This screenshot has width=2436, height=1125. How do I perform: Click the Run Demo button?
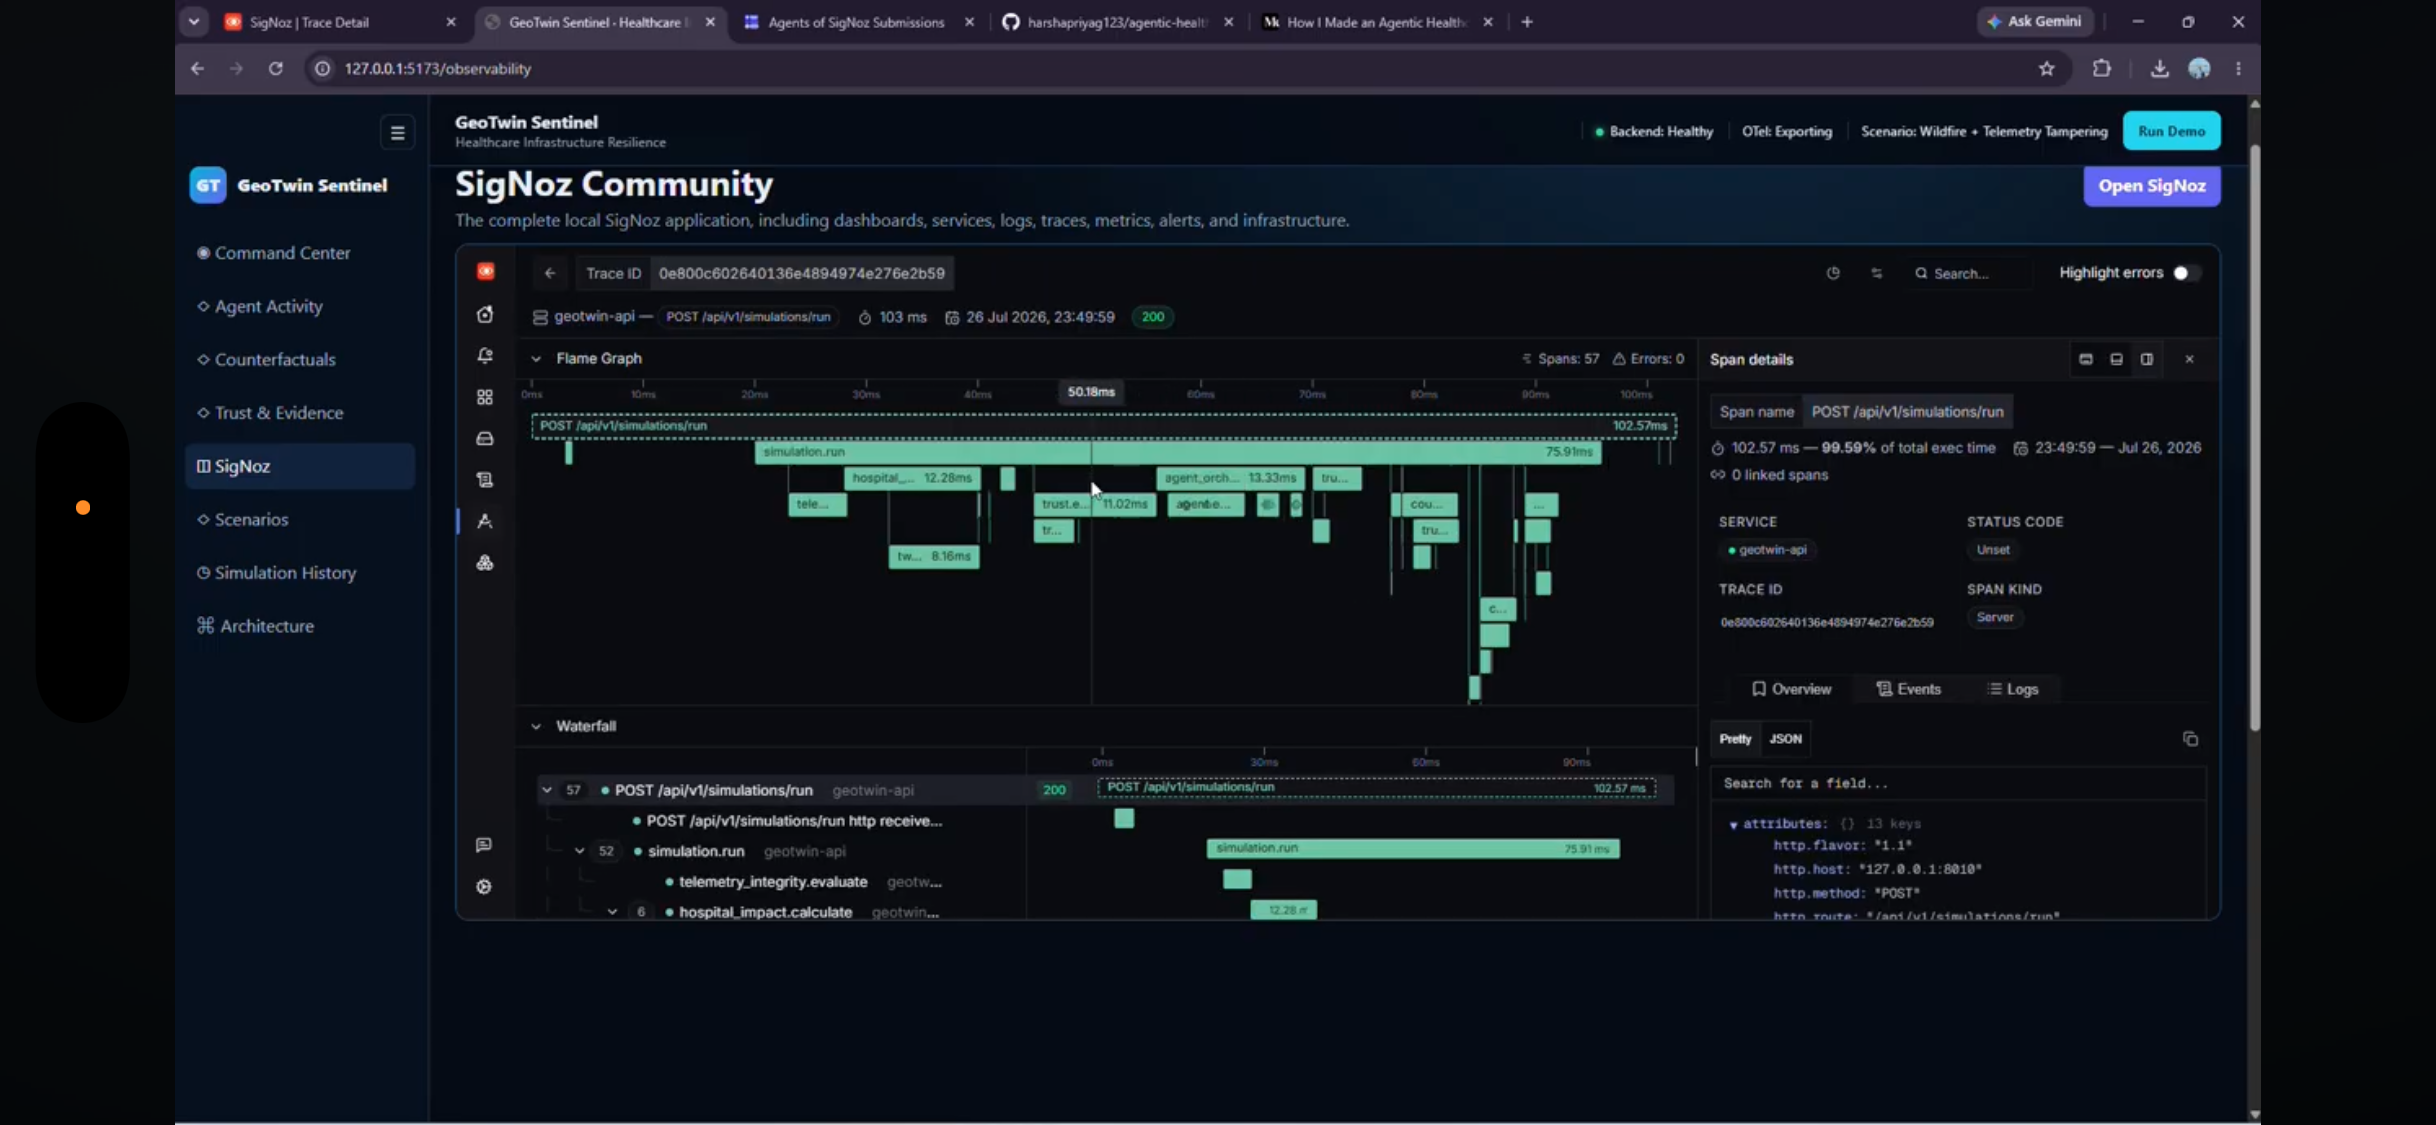coord(2171,131)
